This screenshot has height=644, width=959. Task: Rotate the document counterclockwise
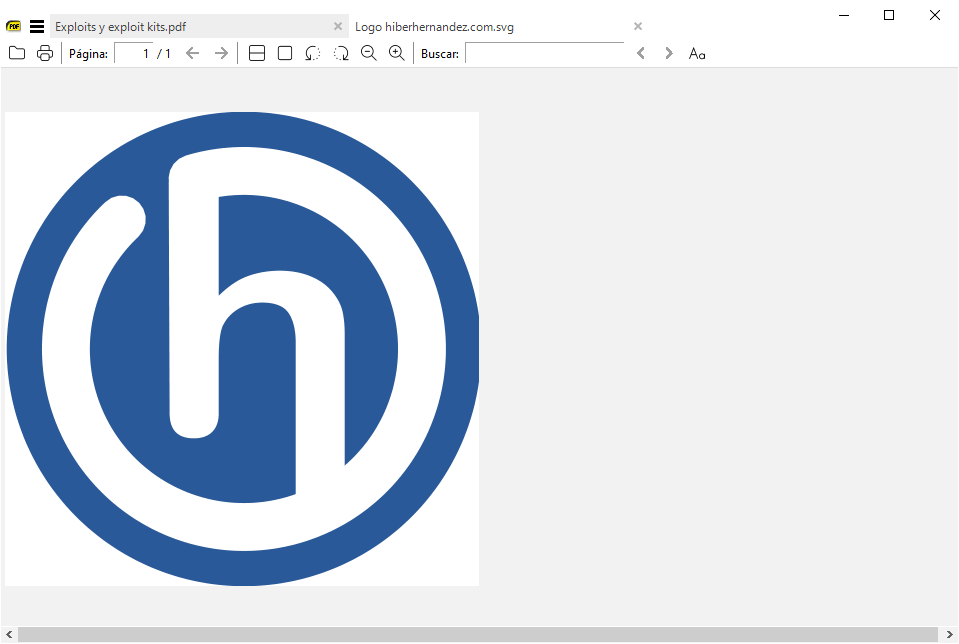(x=313, y=53)
